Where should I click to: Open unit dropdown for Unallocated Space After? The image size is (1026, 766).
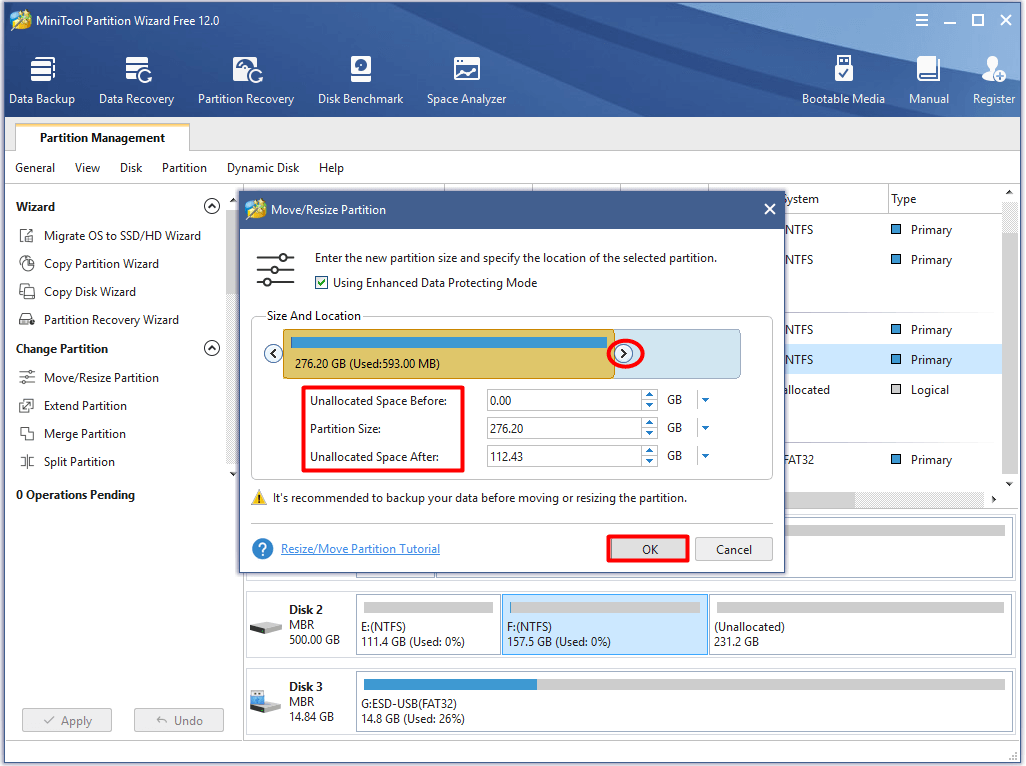(705, 457)
